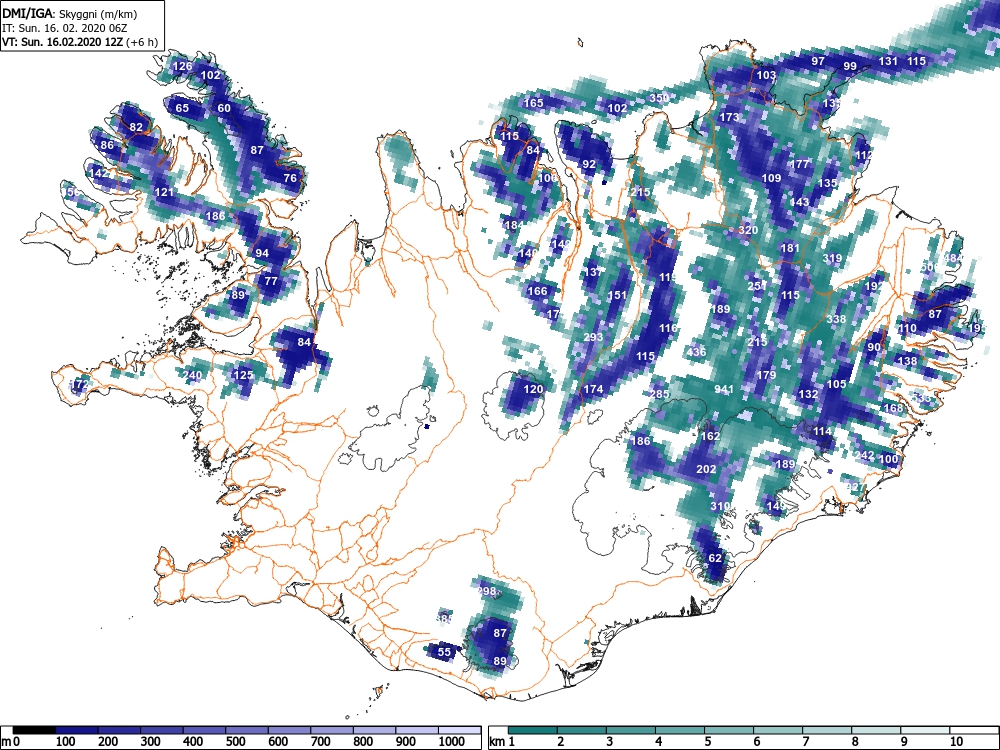Screen dimensions: 1000x750
Task: Click the visibility value '310'
Action: click(x=720, y=506)
